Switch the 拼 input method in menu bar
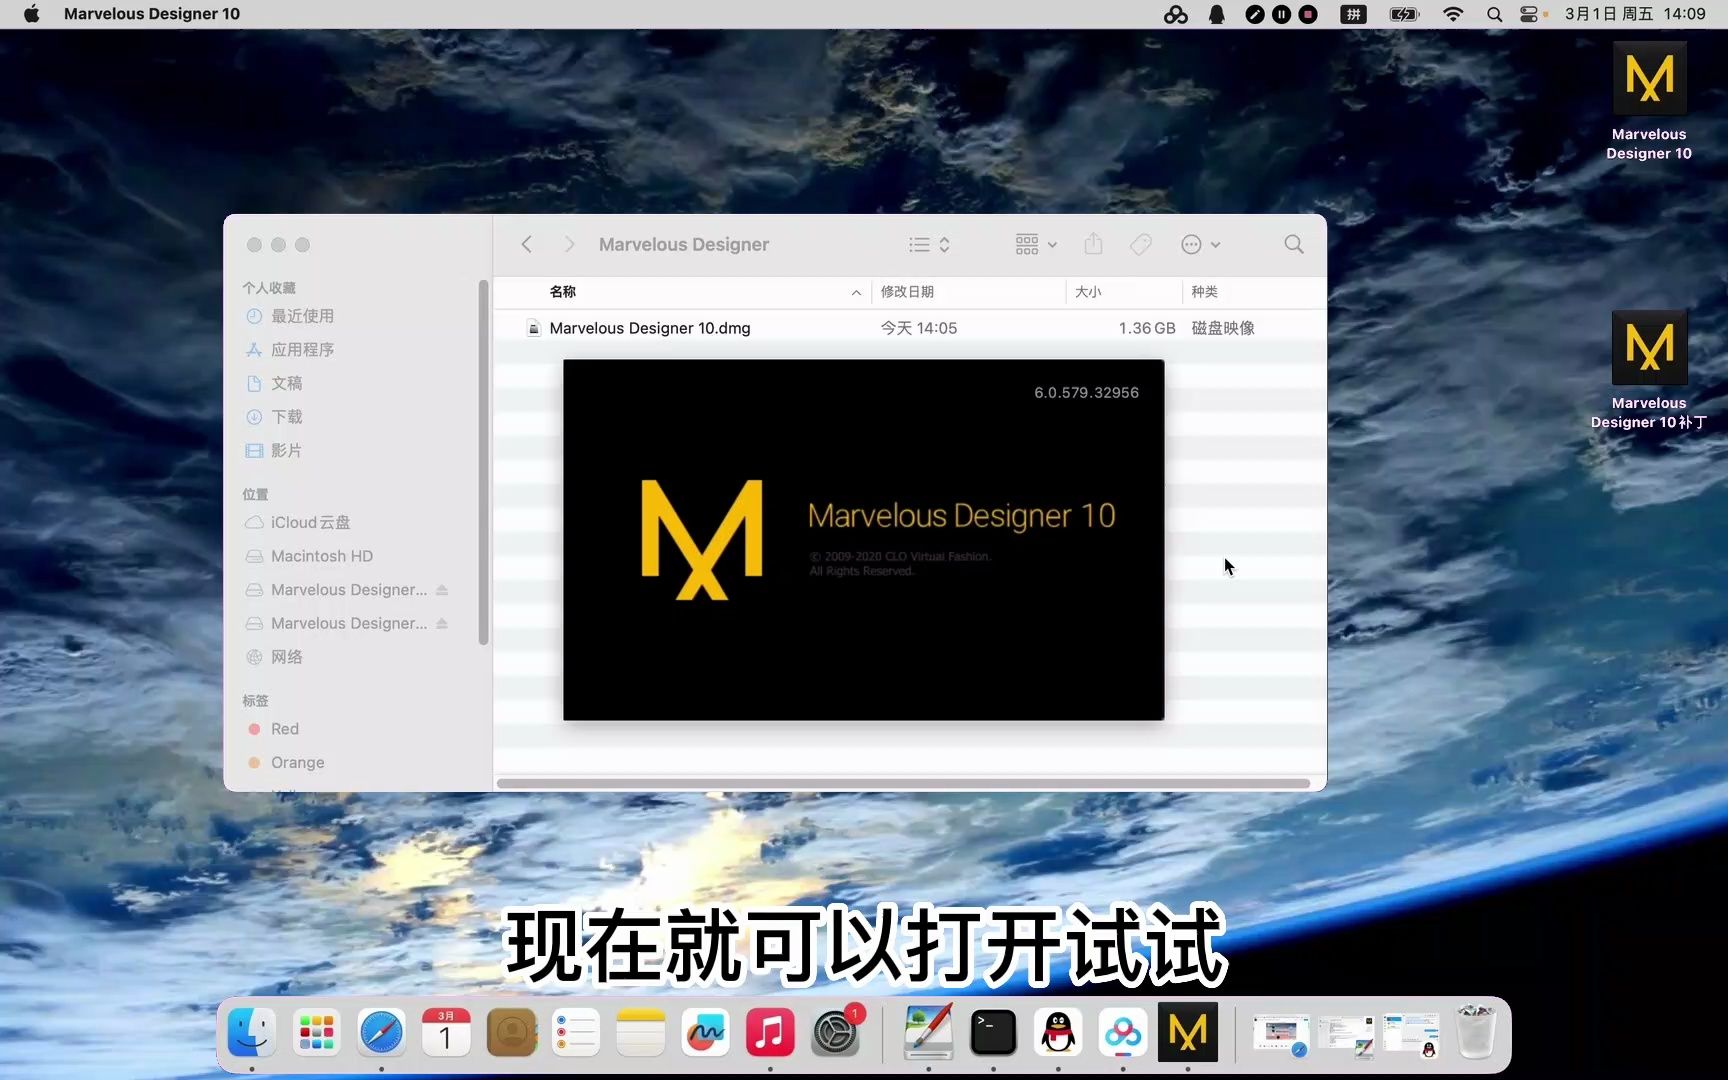Image resolution: width=1728 pixels, height=1080 pixels. 1353,14
